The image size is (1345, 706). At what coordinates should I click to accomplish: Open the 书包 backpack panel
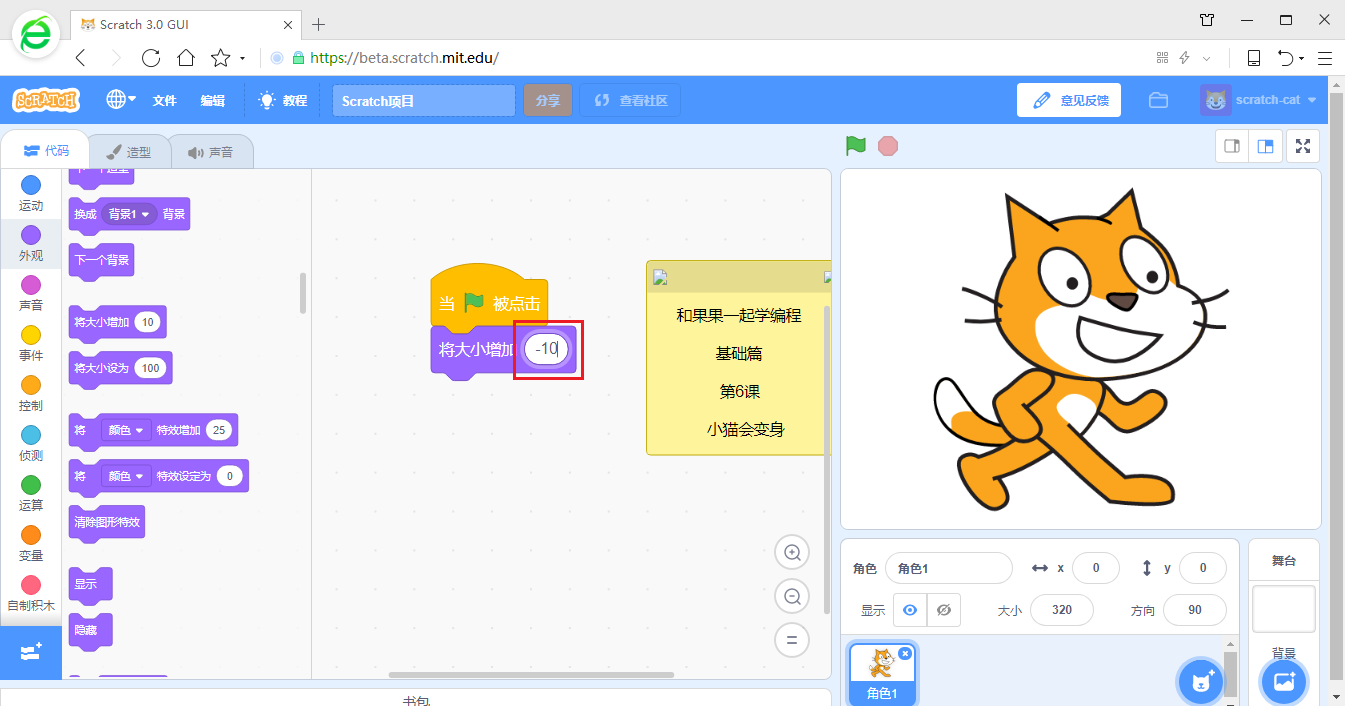pos(416,697)
